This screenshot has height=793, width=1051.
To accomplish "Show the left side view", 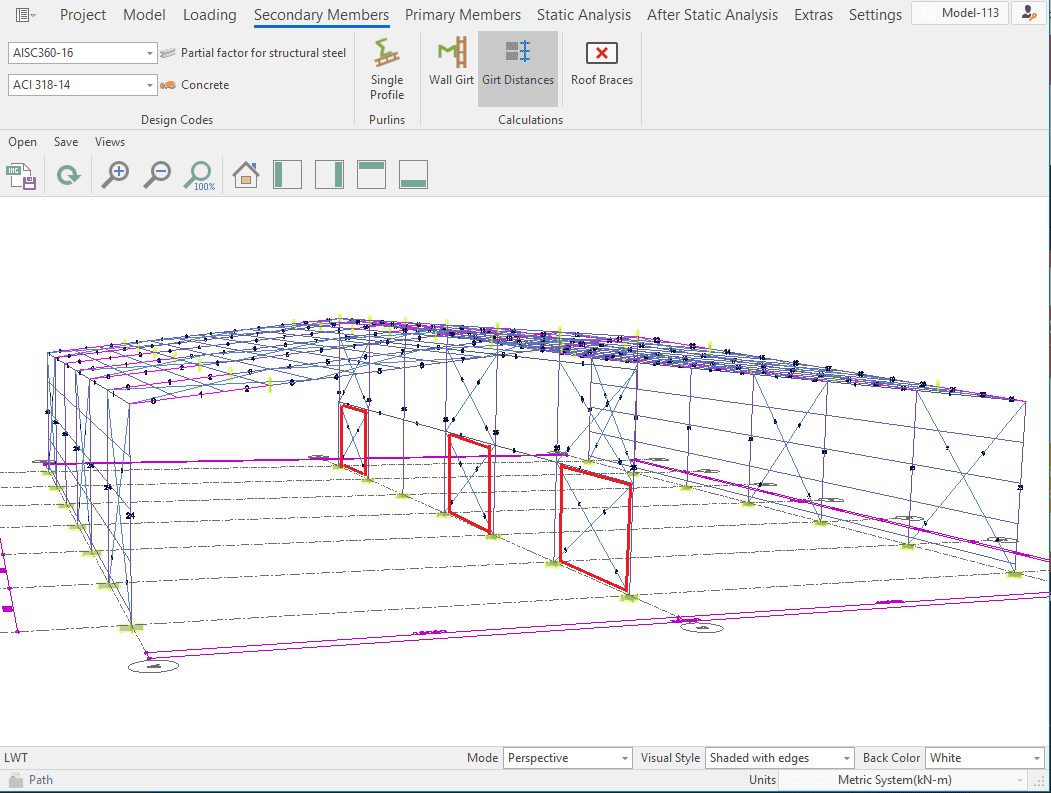I will (x=287, y=175).
